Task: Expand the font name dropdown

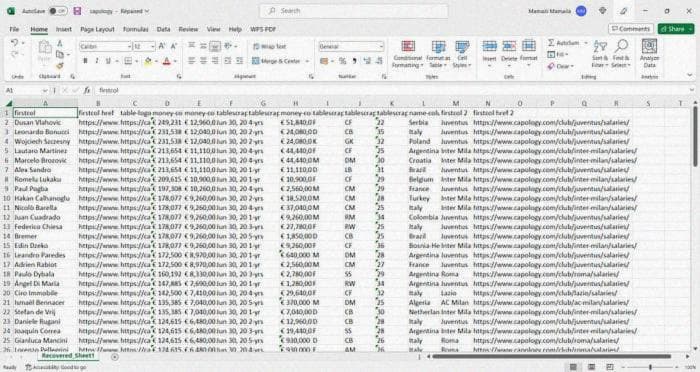Action: point(129,46)
